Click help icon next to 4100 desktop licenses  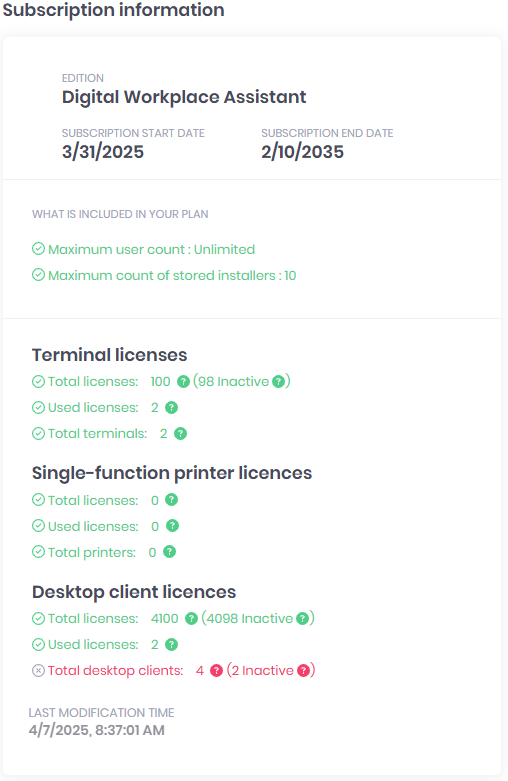[x=191, y=618]
